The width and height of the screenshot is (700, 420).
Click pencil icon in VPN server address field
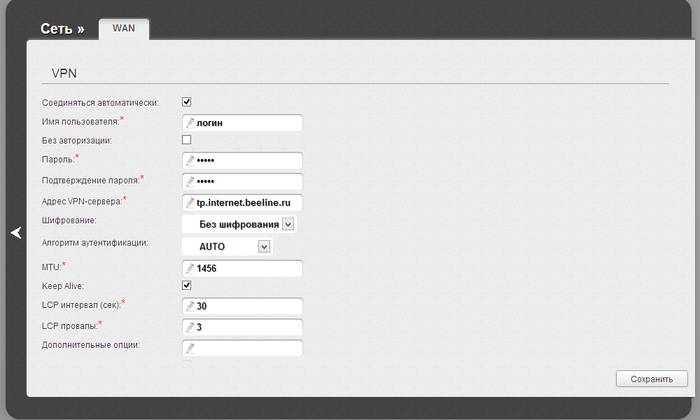(190, 203)
